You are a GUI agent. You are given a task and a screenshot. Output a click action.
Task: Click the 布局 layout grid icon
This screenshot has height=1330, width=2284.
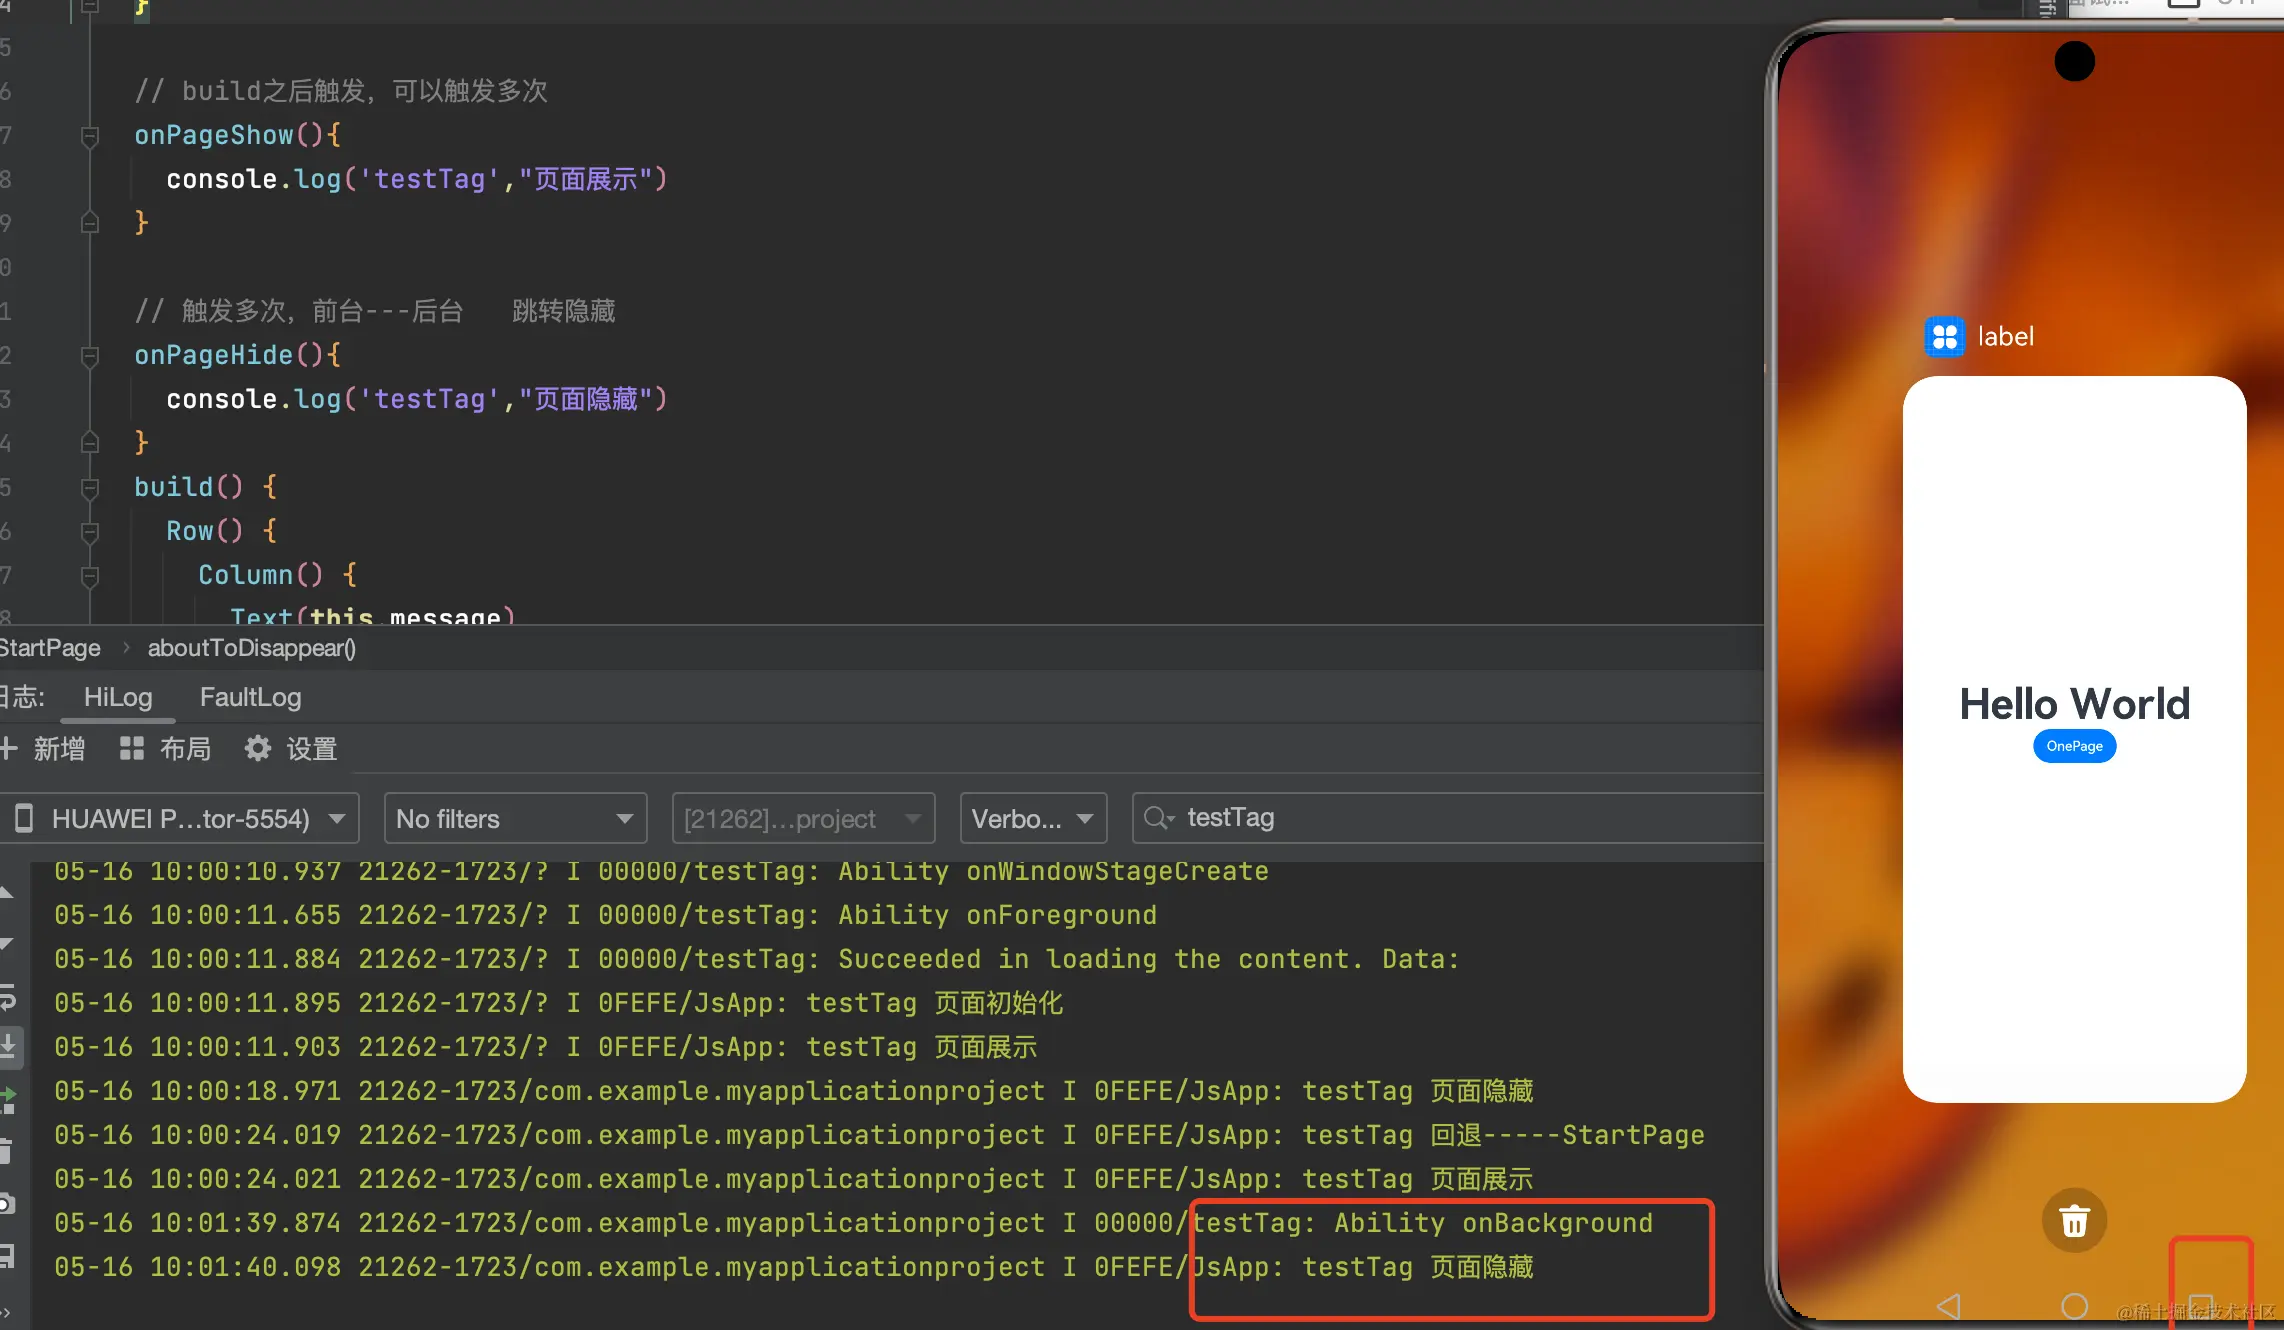tap(132, 749)
